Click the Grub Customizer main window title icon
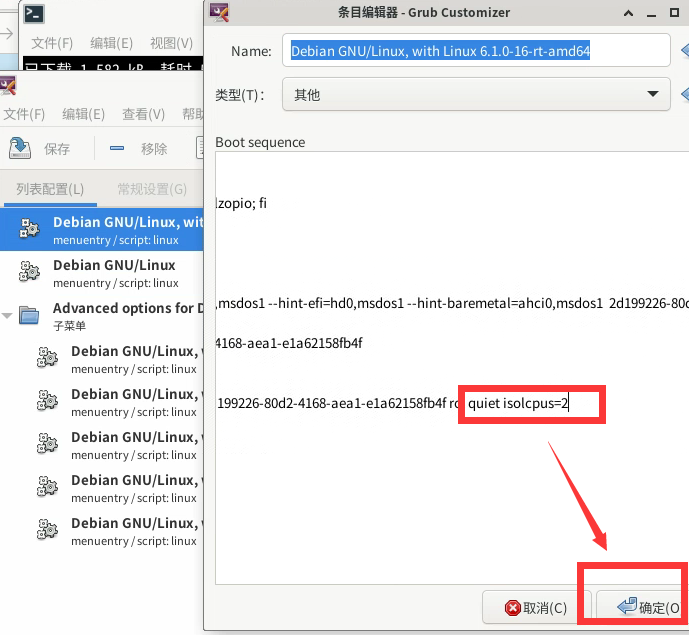This screenshot has width=689, height=635. tap(8, 85)
